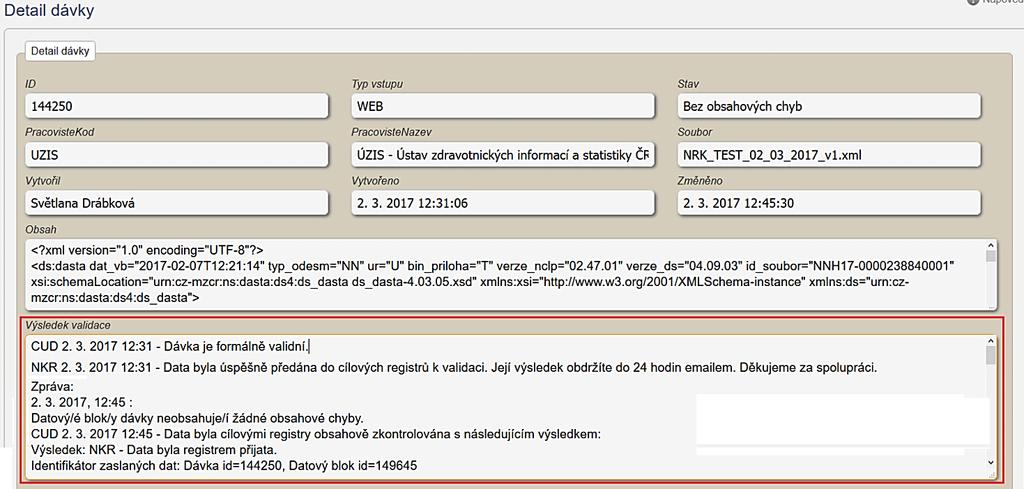Viewport: 1024px width, 489px height.
Task: Click the Stav field Bez obsahových chyb
Action: coord(829,106)
